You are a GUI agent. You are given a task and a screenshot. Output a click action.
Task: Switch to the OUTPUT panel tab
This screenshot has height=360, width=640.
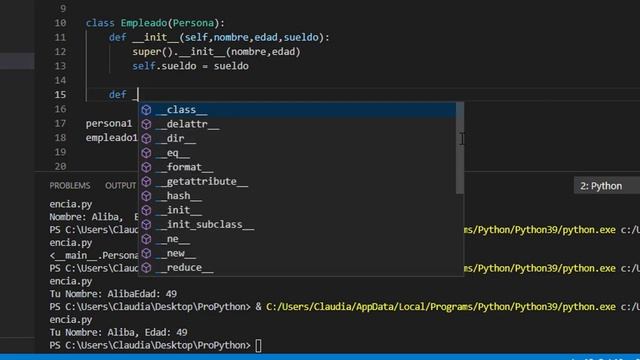(x=120, y=186)
